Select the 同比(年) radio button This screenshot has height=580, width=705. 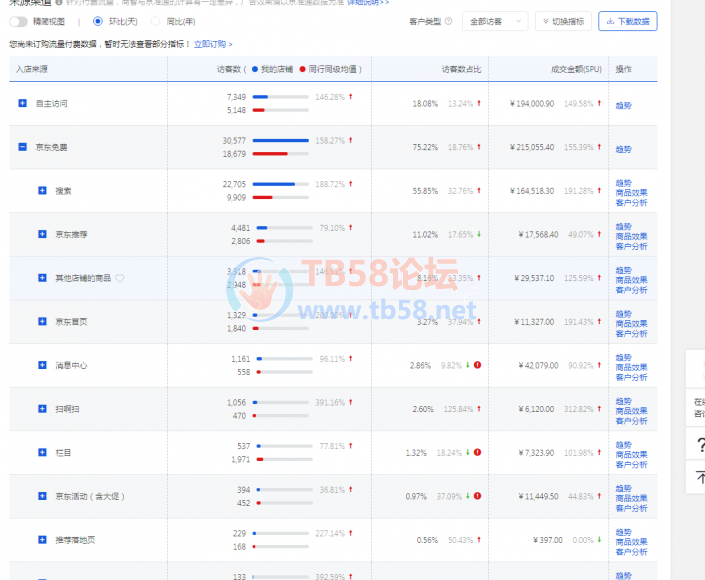tap(155, 21)
